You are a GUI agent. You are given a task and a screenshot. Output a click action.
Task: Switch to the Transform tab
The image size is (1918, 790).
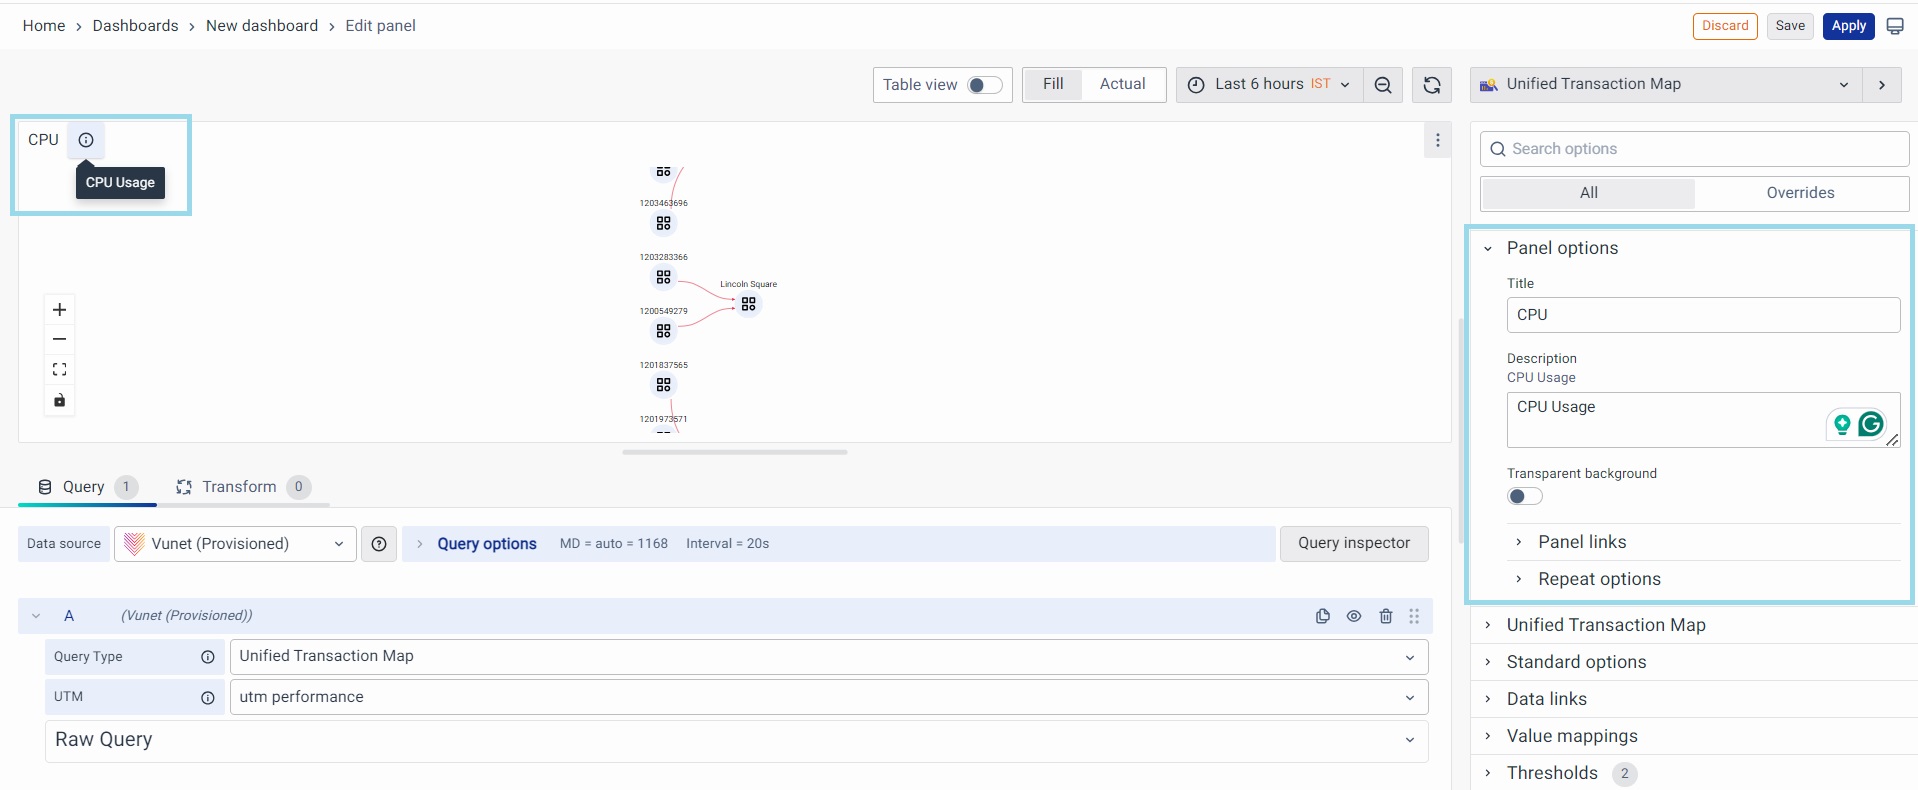coord(240,487)
